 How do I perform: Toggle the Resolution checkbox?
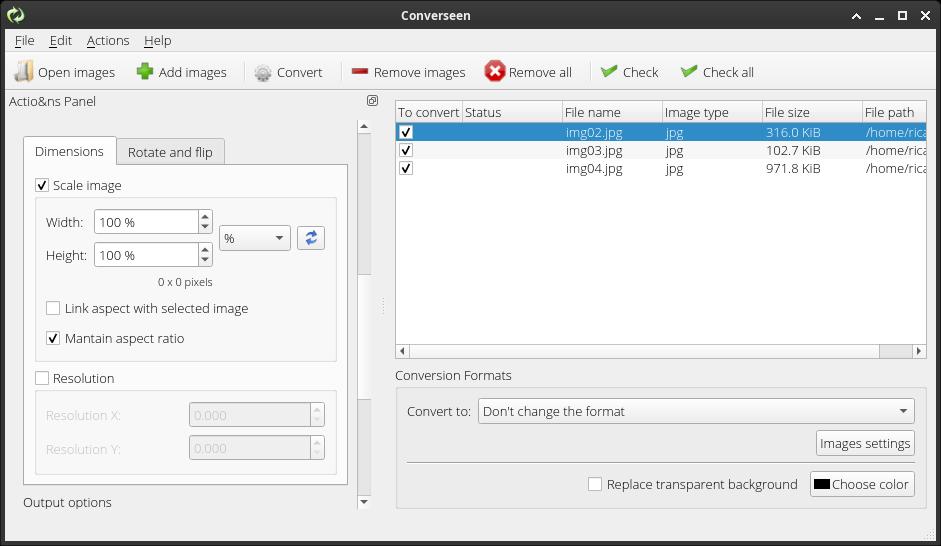point(42,378)
